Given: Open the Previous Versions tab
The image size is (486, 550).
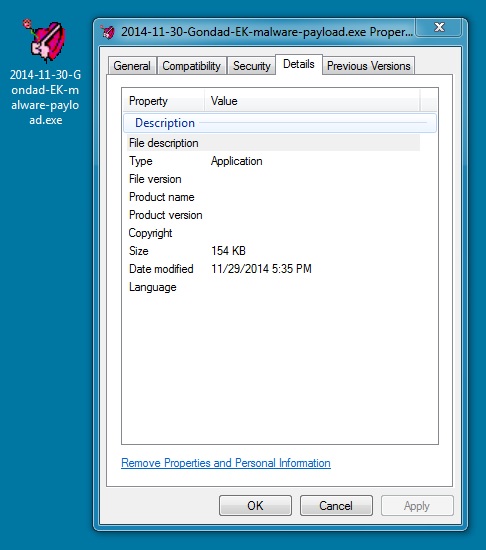Looking at the screenshot, I should [x=369, y=66].
